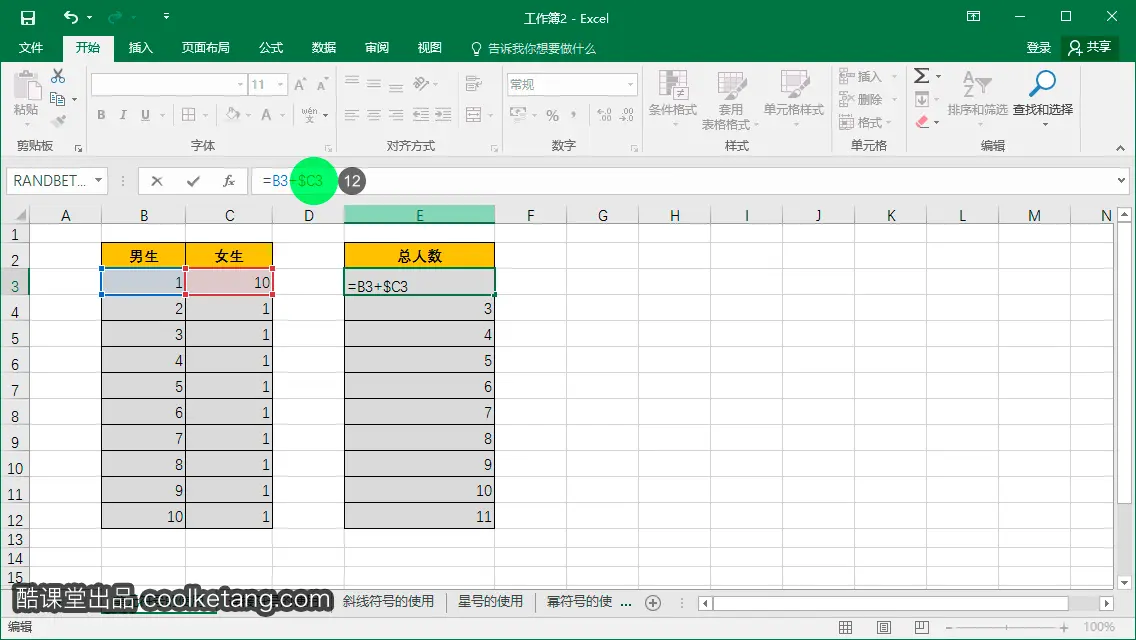
Task: Switch to the 页面布局 ribbon tab
Action: tap(205, 48)
